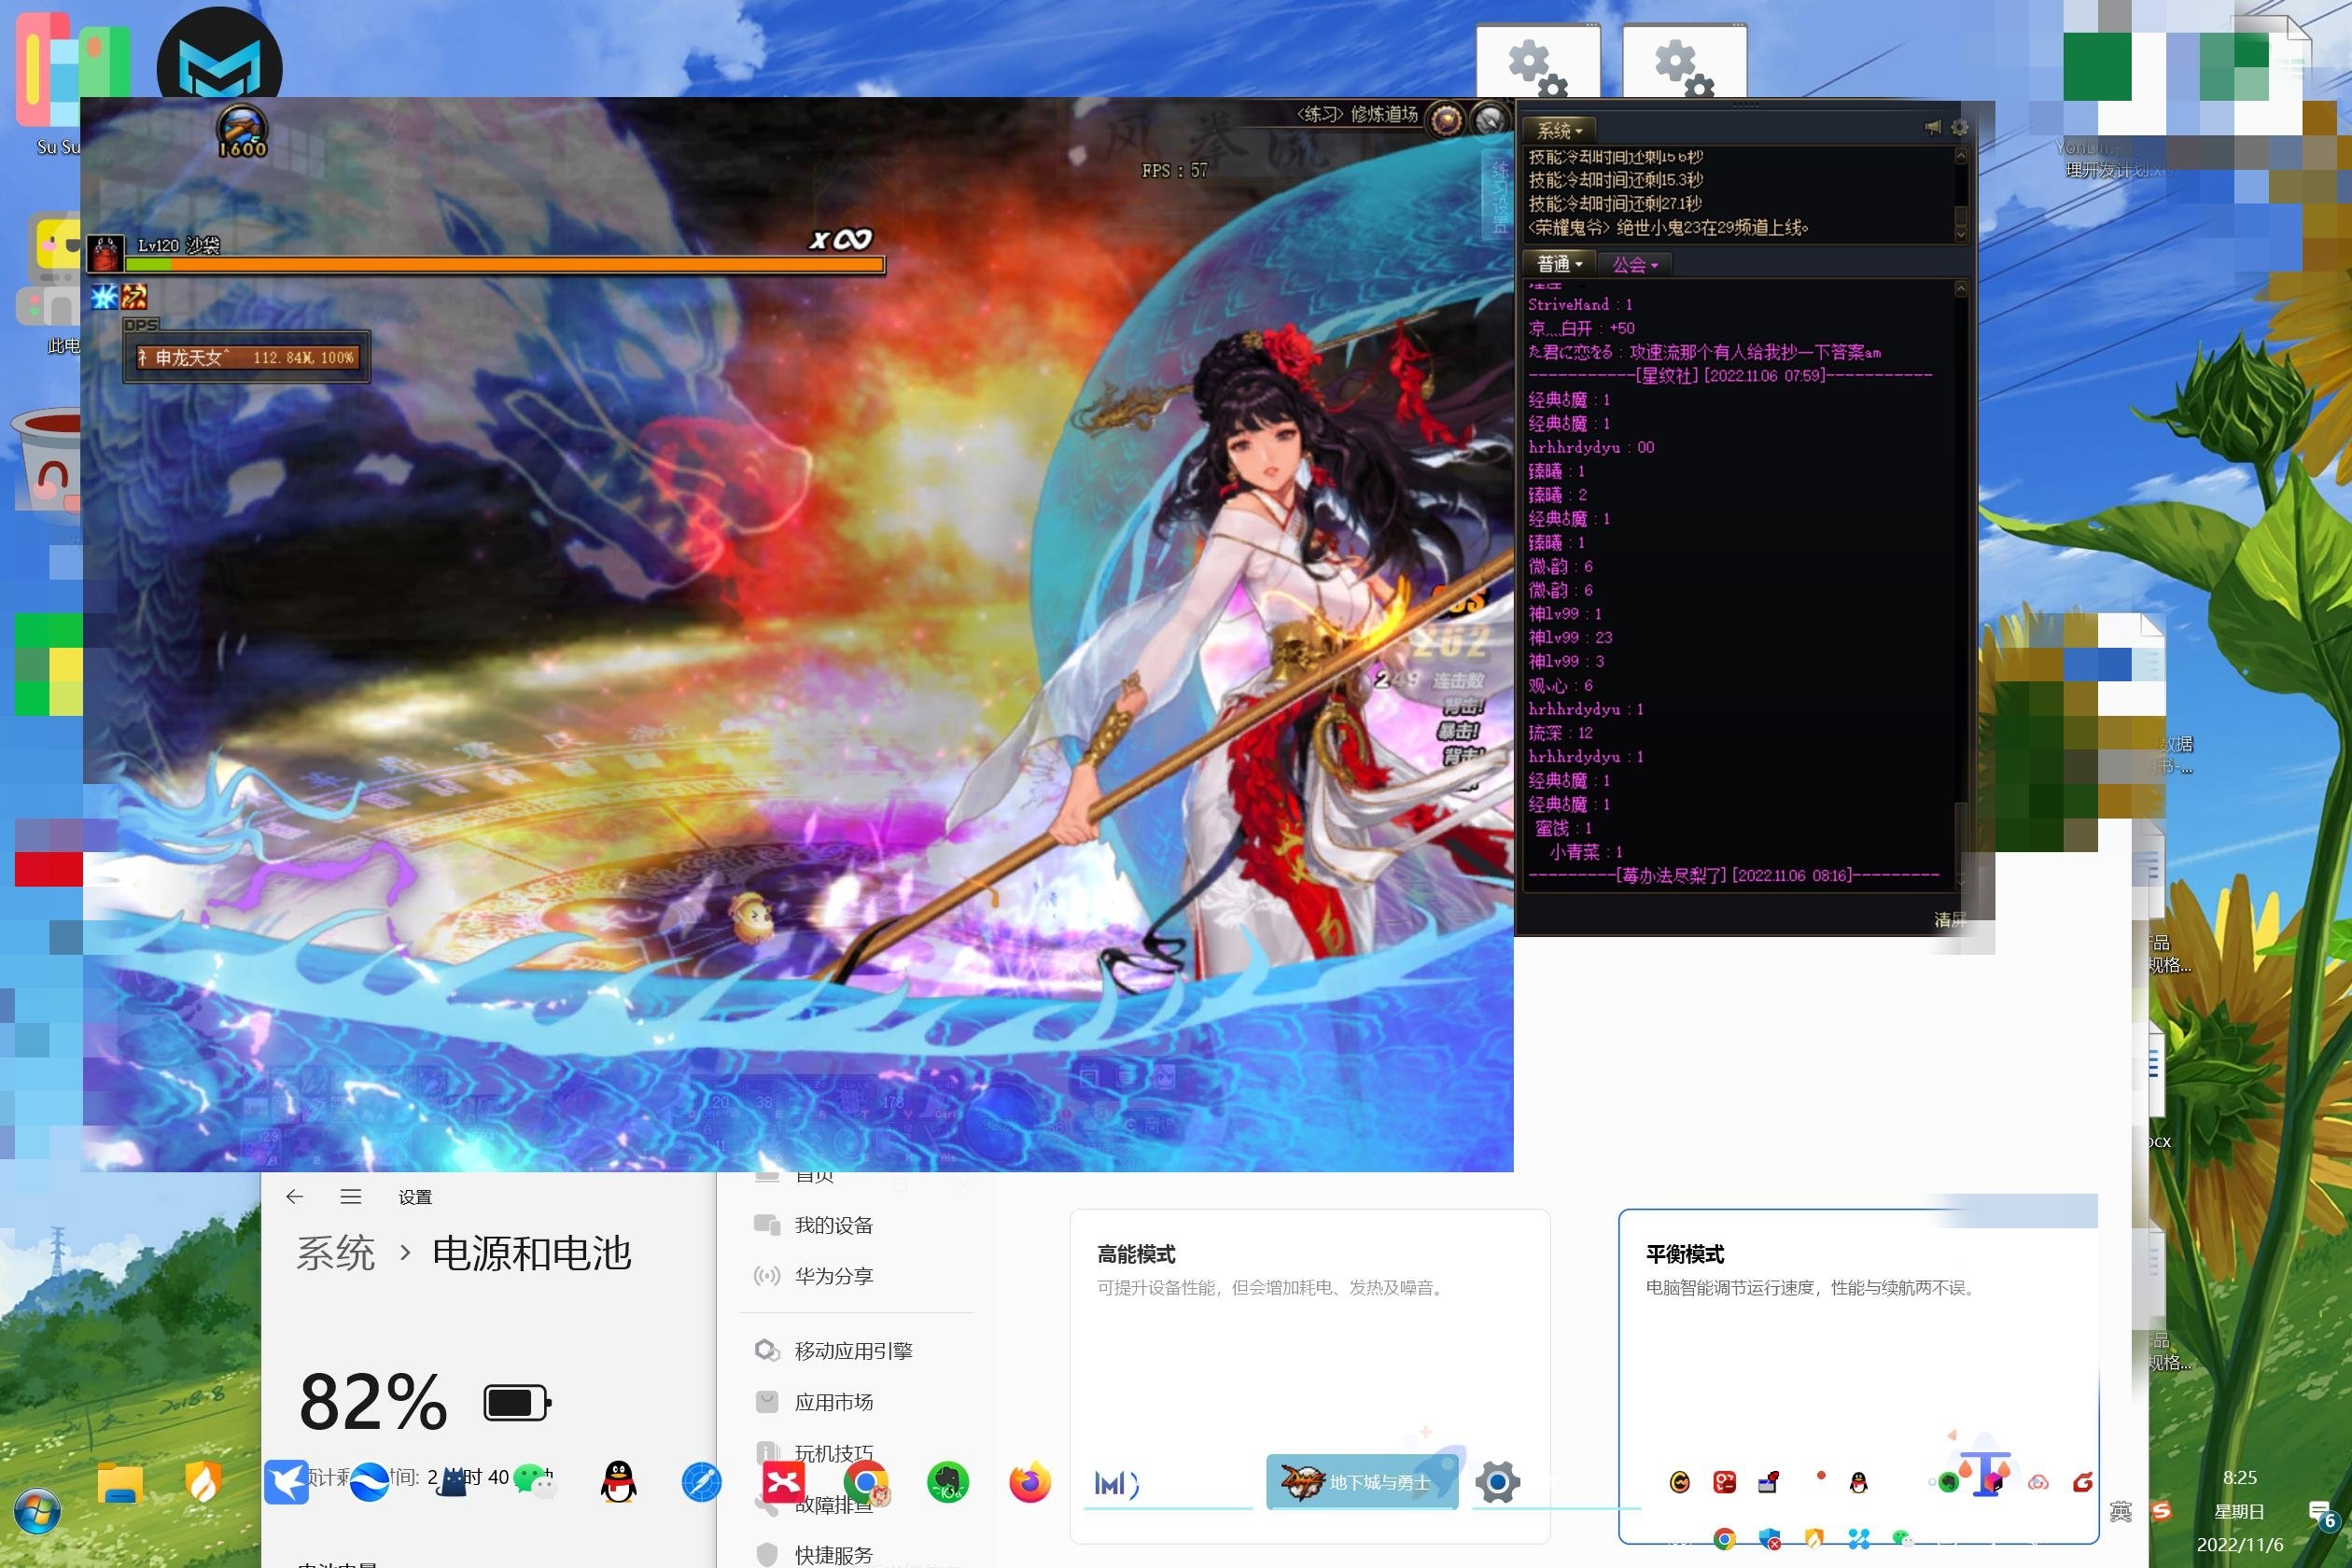Open the blue swirl browser on the taskbar
The width and height of the screenshot is (2352, 1568).
[x=369, y=1482]
